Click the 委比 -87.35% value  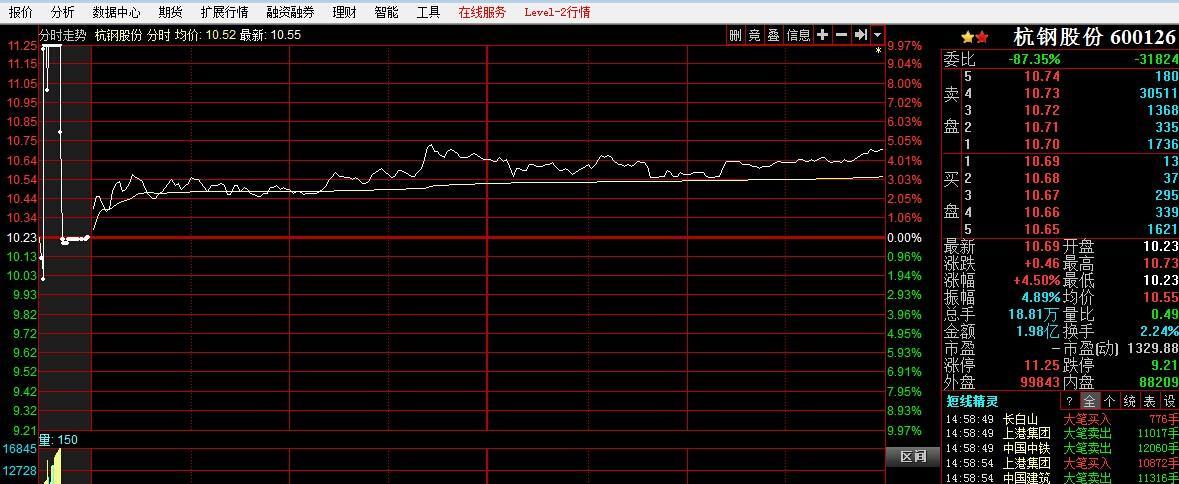pyautogui.click(x=1035, y=59)
